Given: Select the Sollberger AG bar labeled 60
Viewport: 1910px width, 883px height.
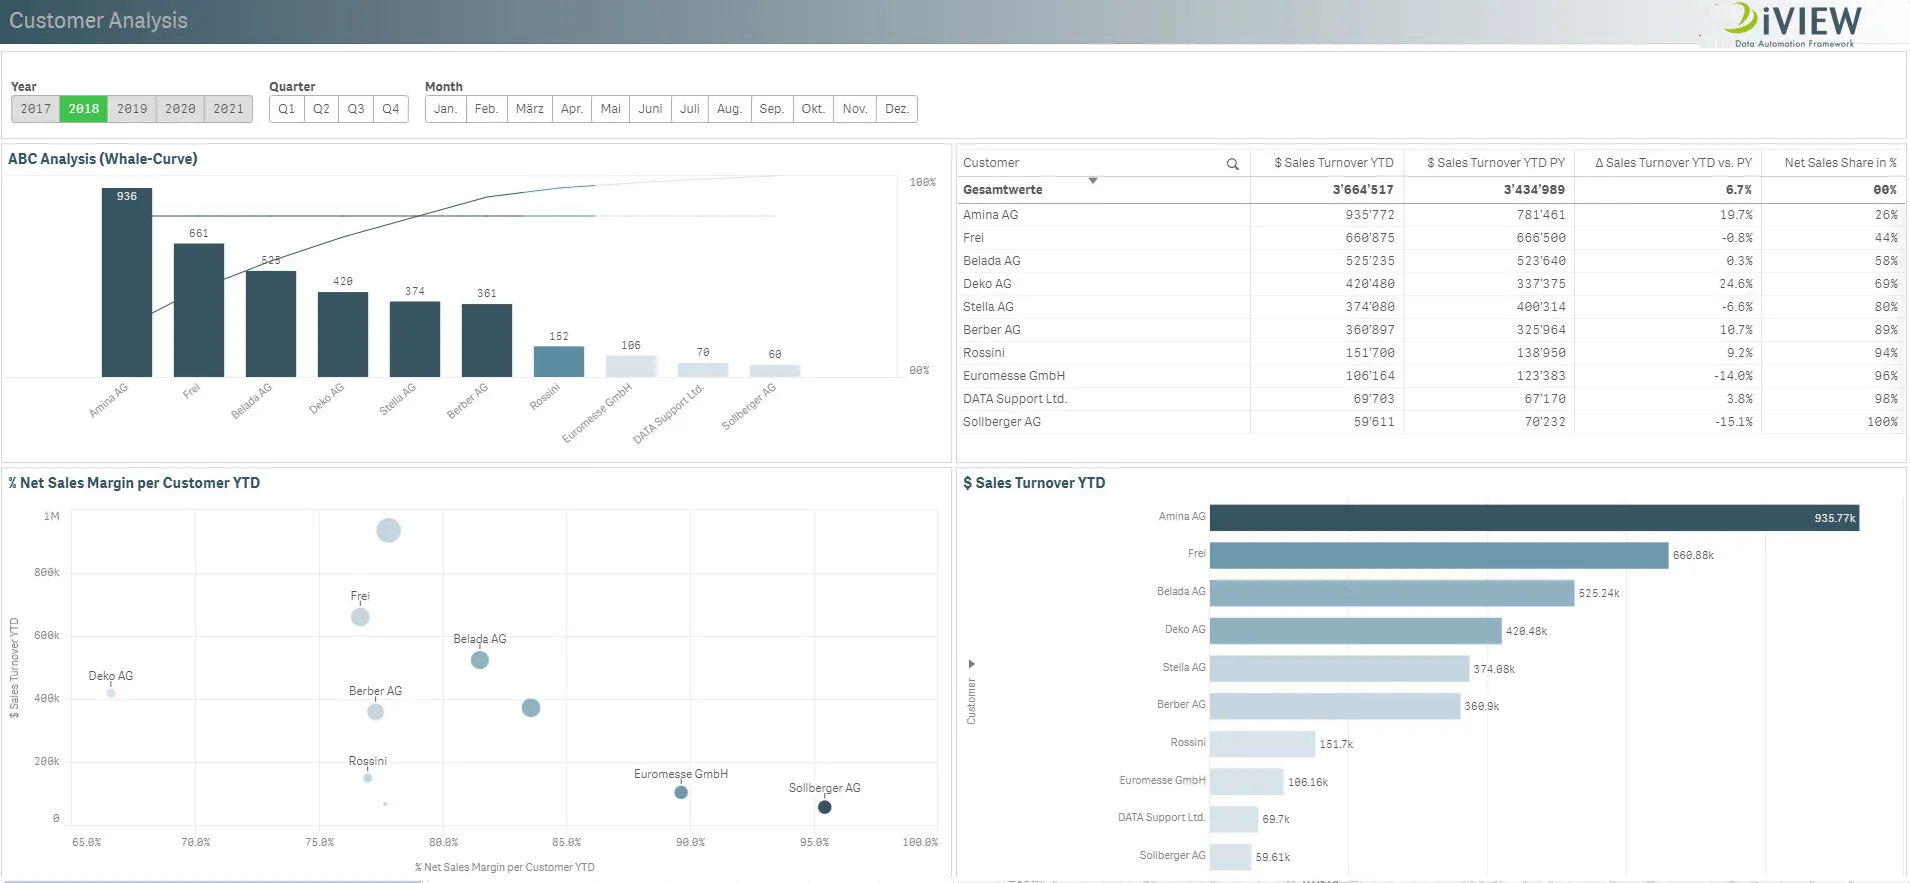Looking at the screenshot, I should (775, 371).
